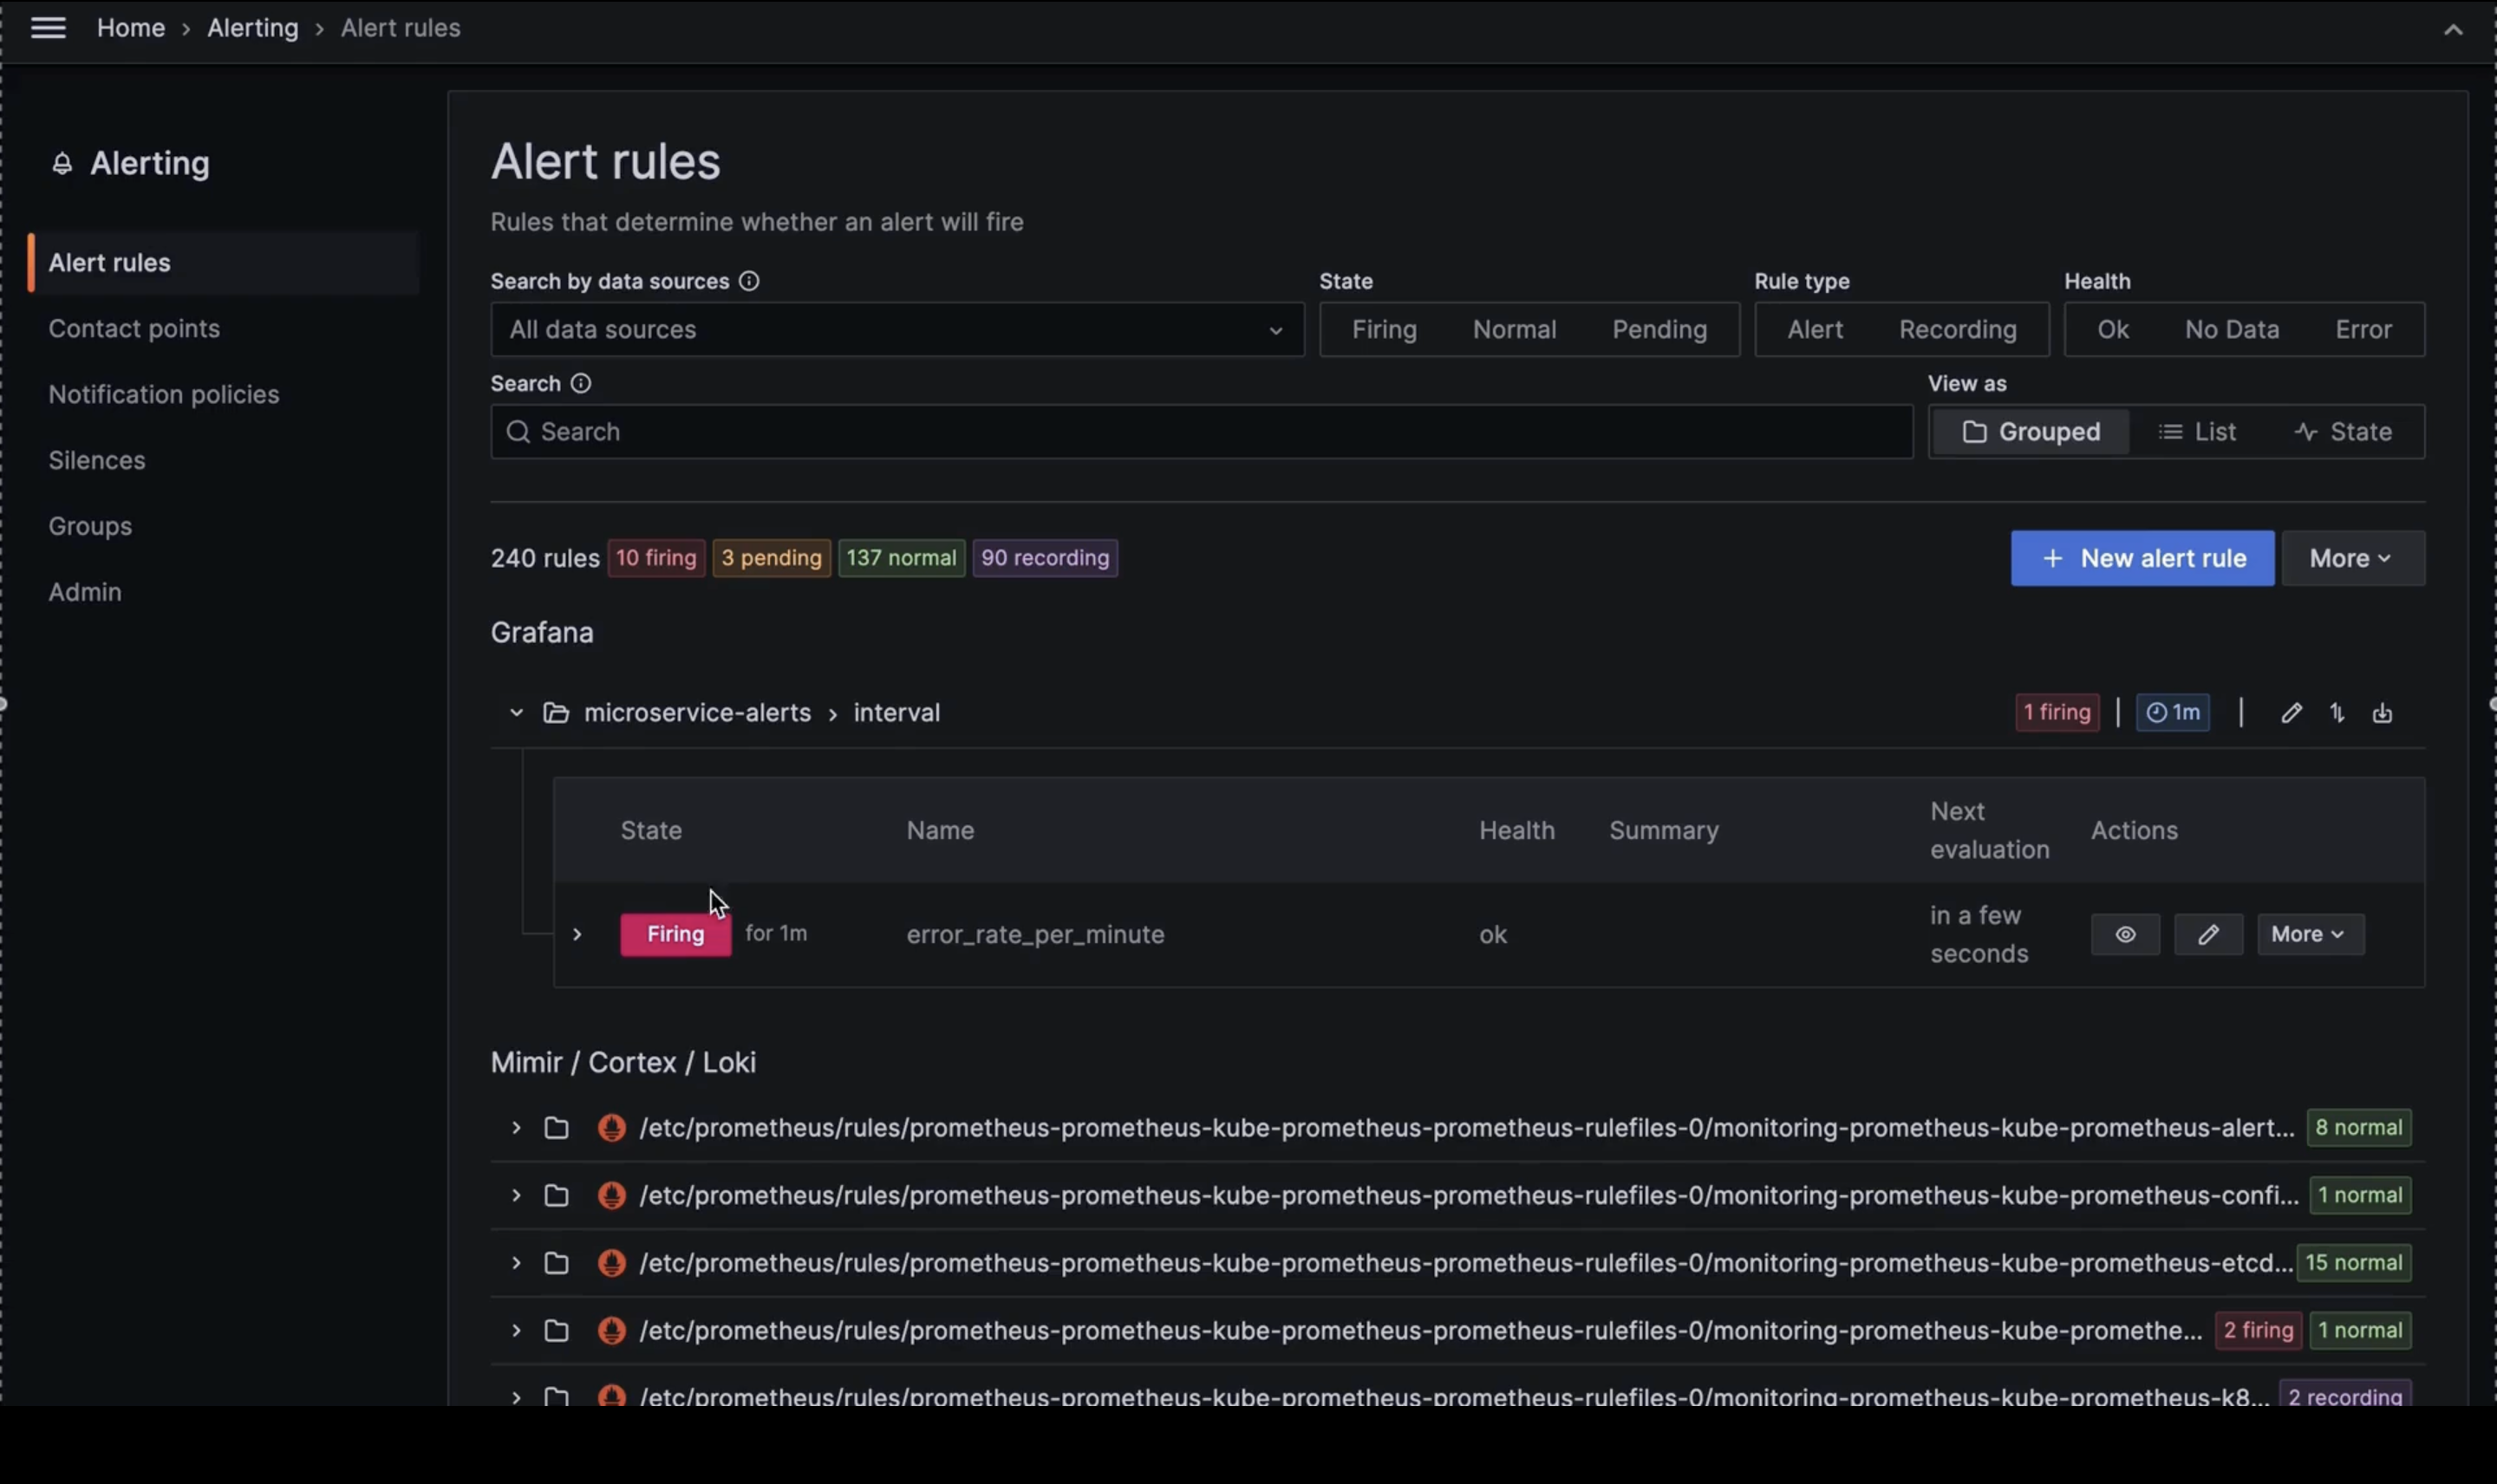Collapse top bar with chevron up icon
This screenshot has width=2497, height=1484.
(2453, 30)
